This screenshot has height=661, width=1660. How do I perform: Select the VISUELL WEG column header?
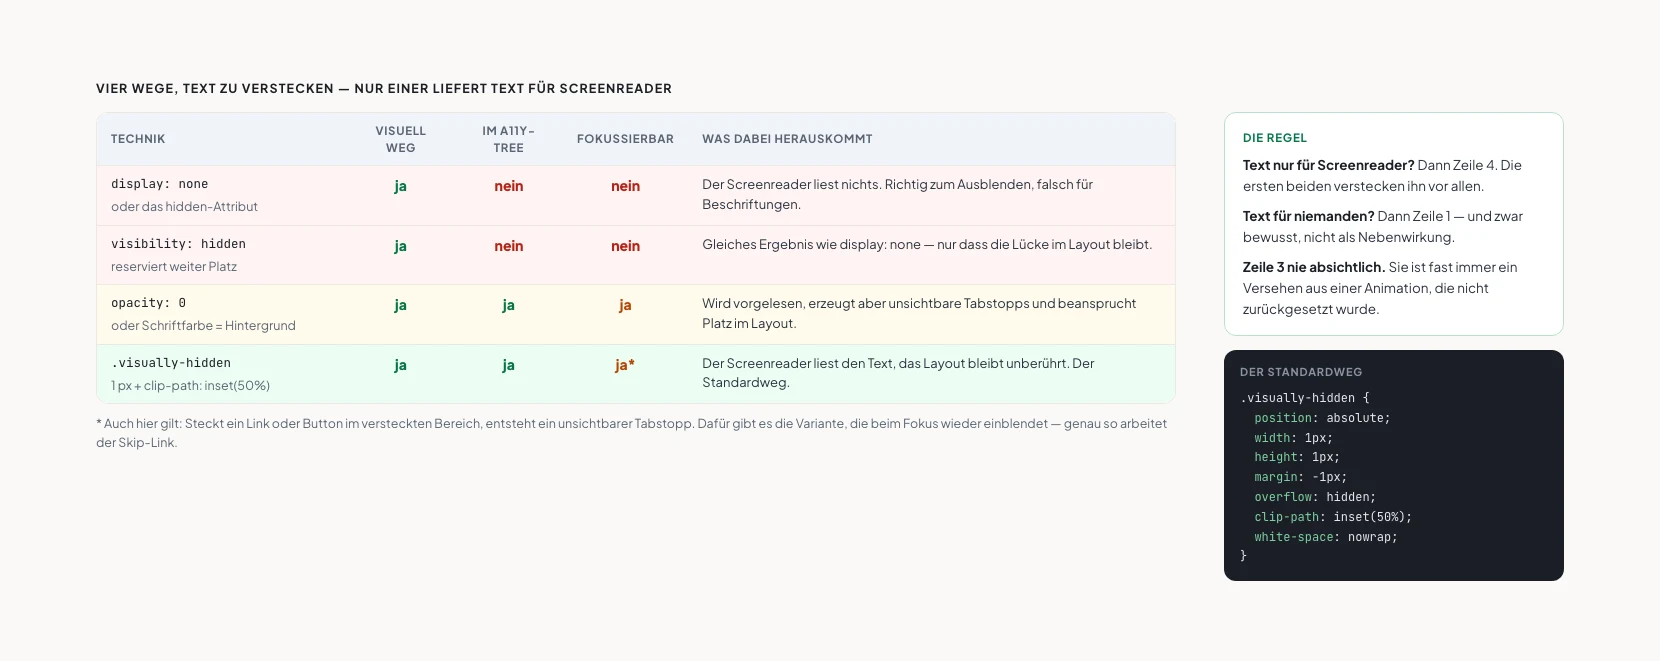pos(400,139)
